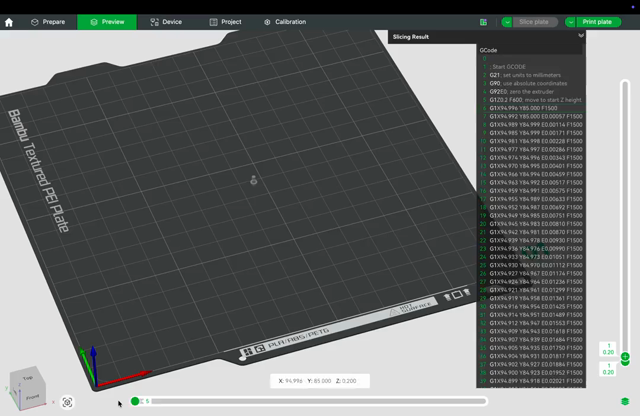The height and width of the screenshot is (416, 640).
Task: Select the 'G90; use absolute coordinates' line
Action: [x=531, y=83]
